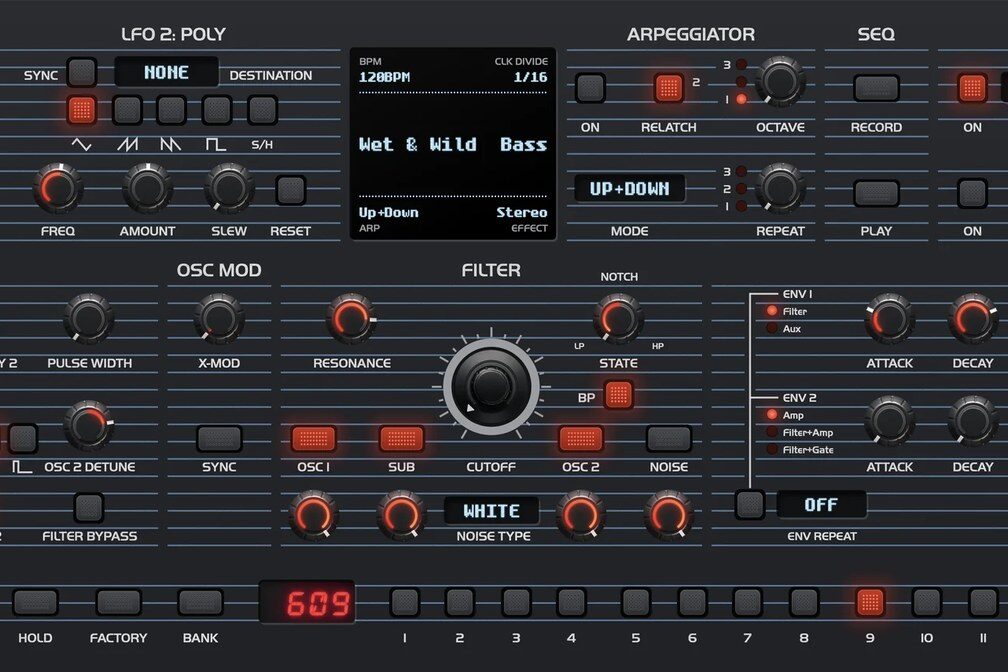This screenshot has height=672, width=1008.
Task: Click the ENV 2 ATTACK knob
Action: pos(890,421)
